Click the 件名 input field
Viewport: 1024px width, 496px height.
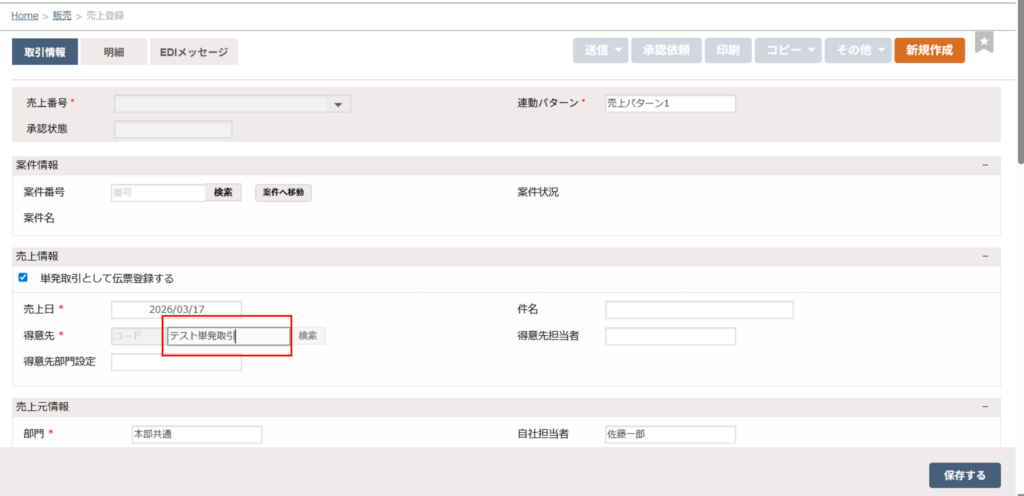[698, 310]
